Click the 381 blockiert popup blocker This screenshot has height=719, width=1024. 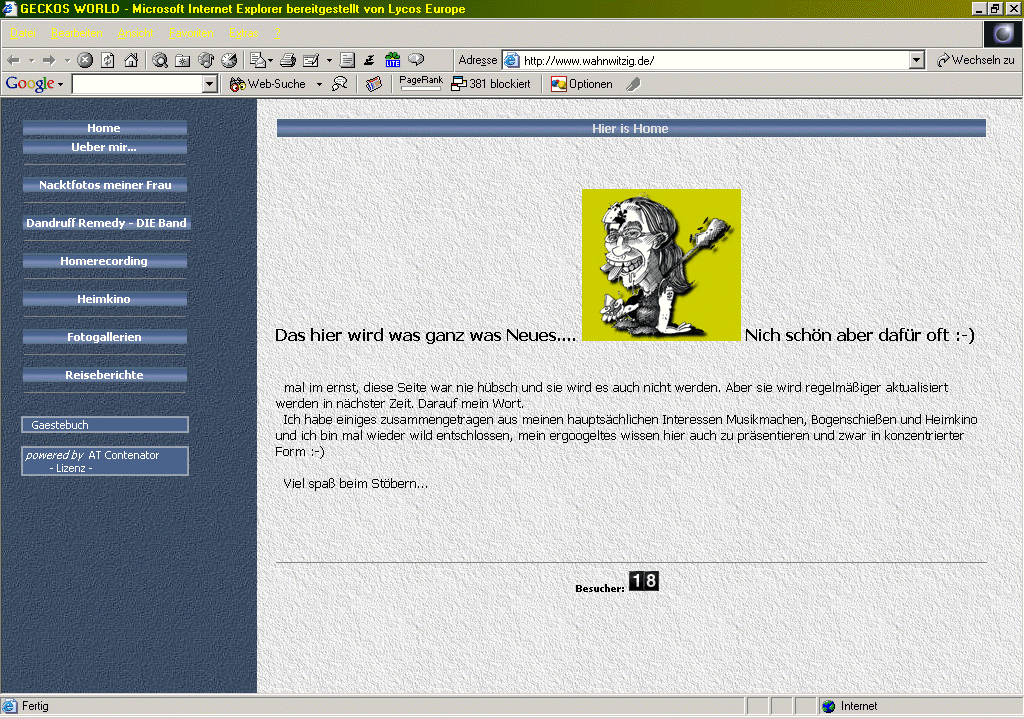490,84
